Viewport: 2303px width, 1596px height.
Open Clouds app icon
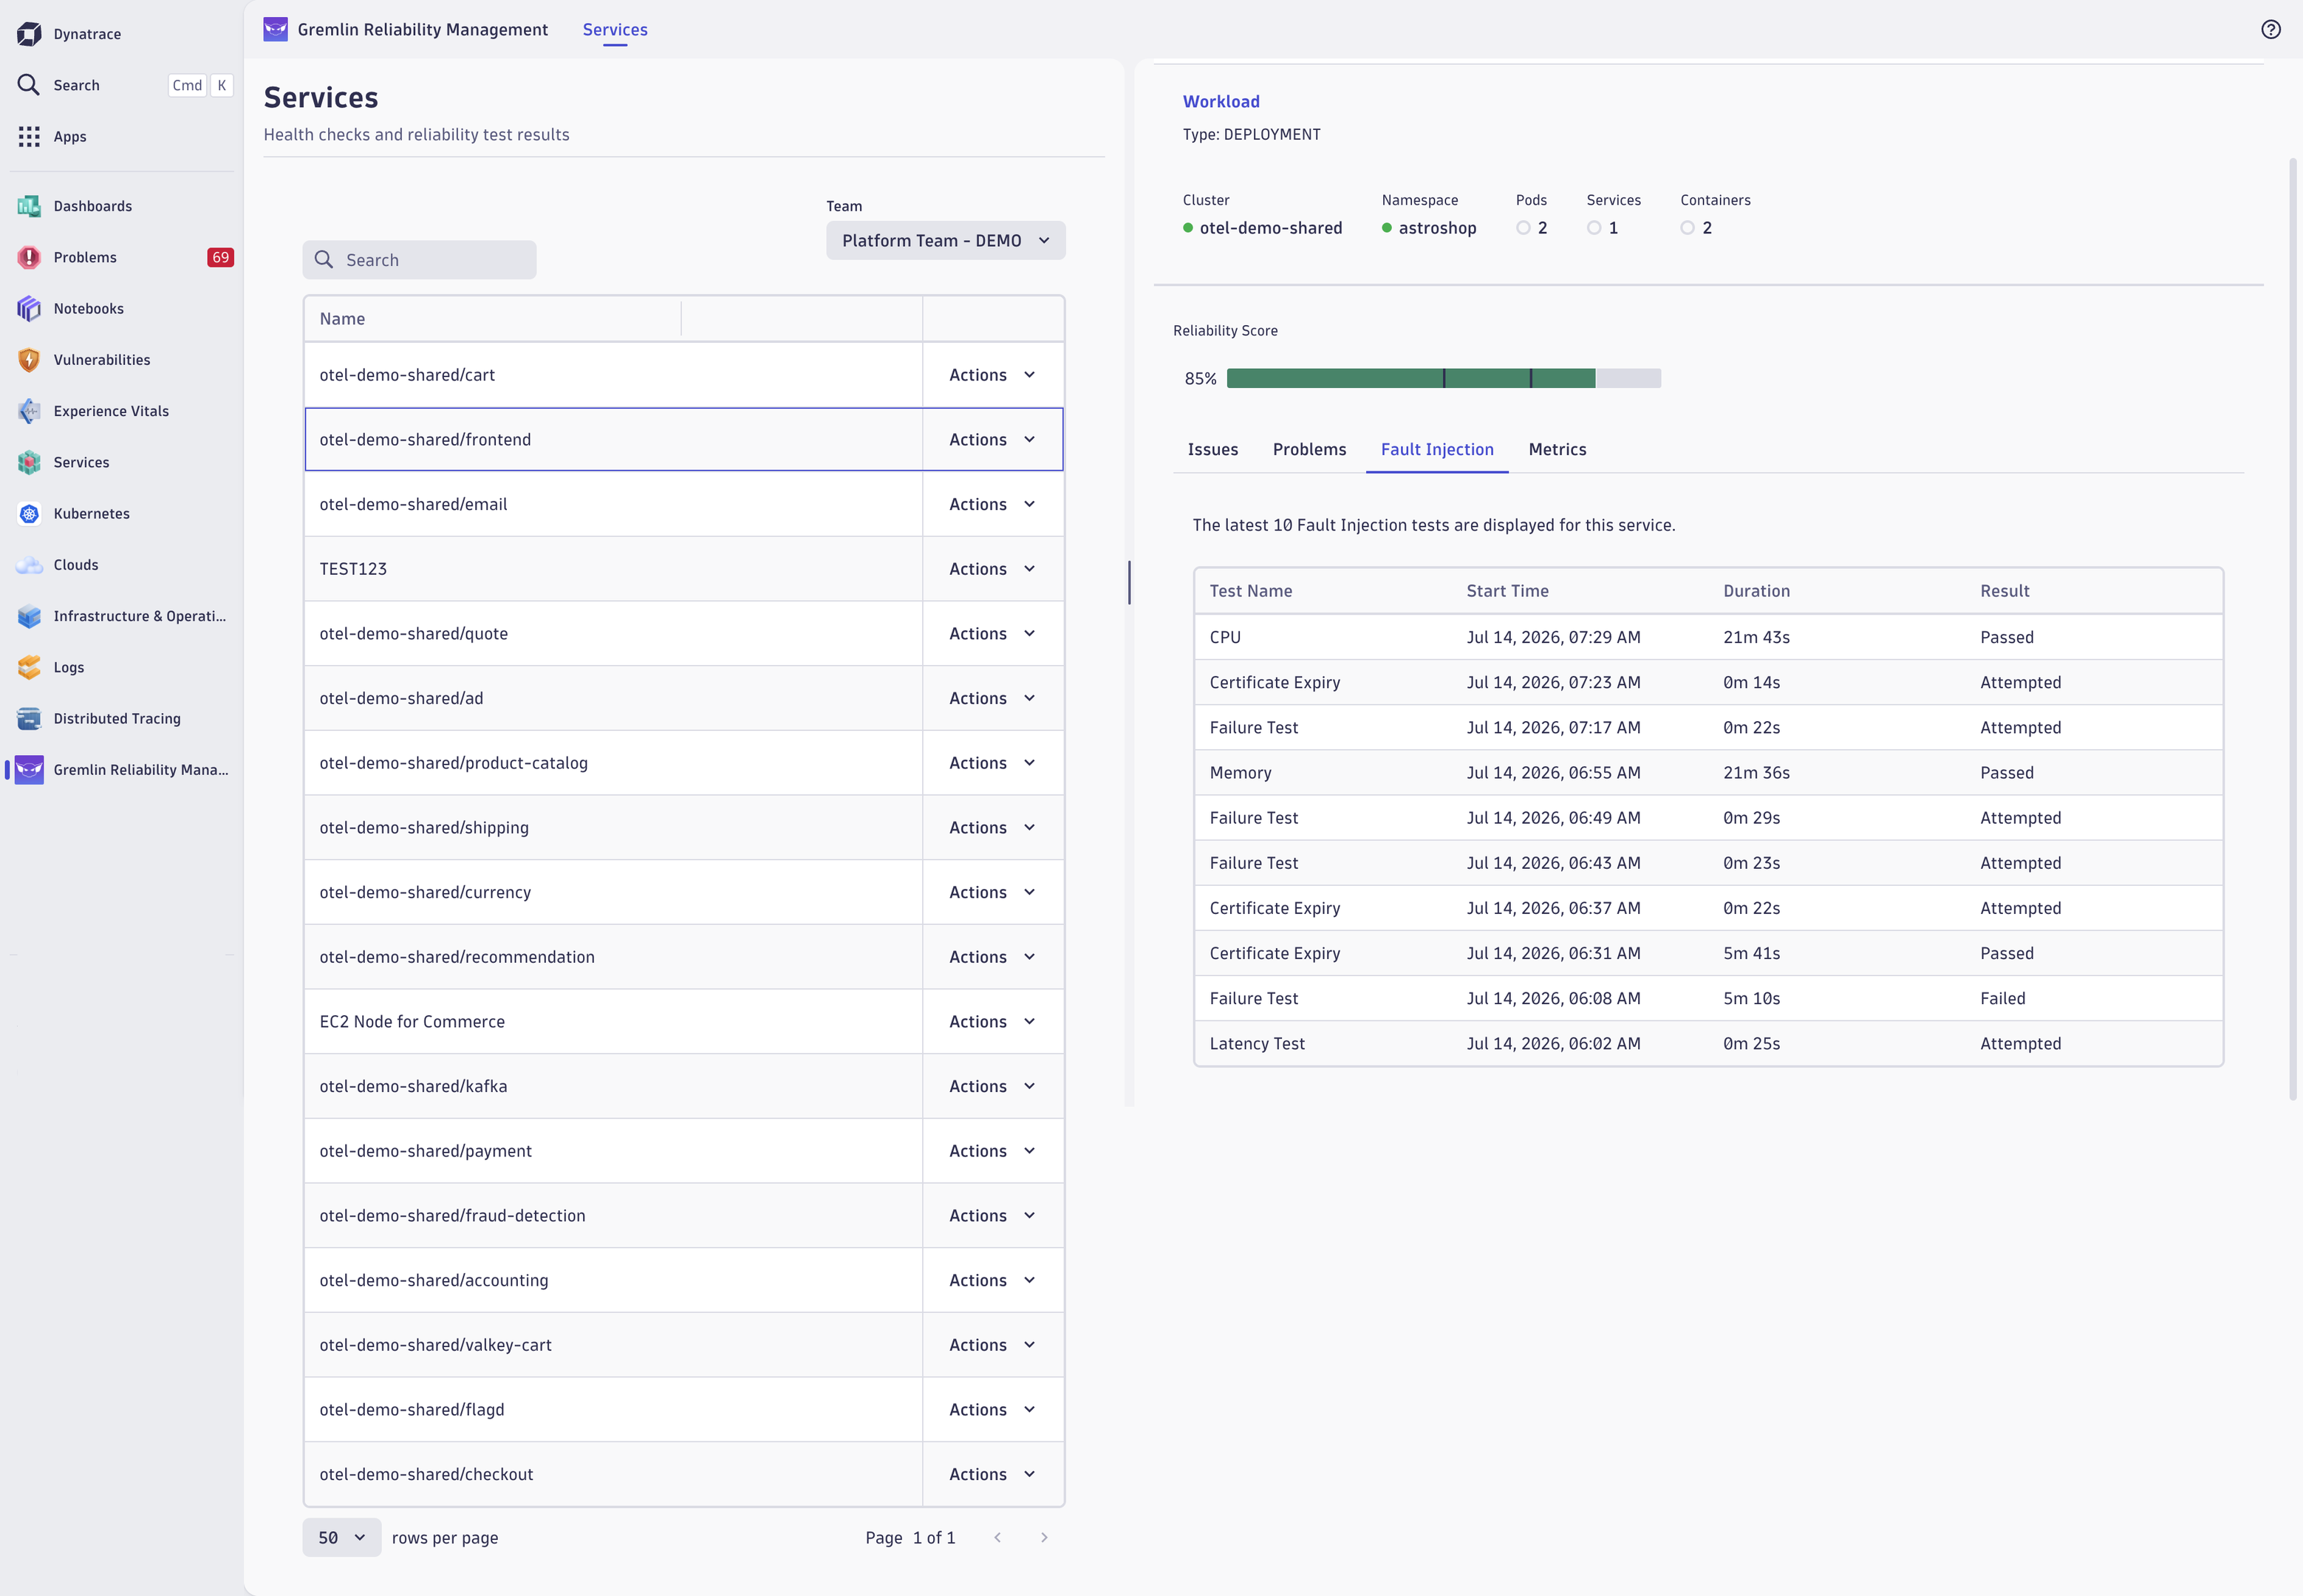[x=29, y=565]
